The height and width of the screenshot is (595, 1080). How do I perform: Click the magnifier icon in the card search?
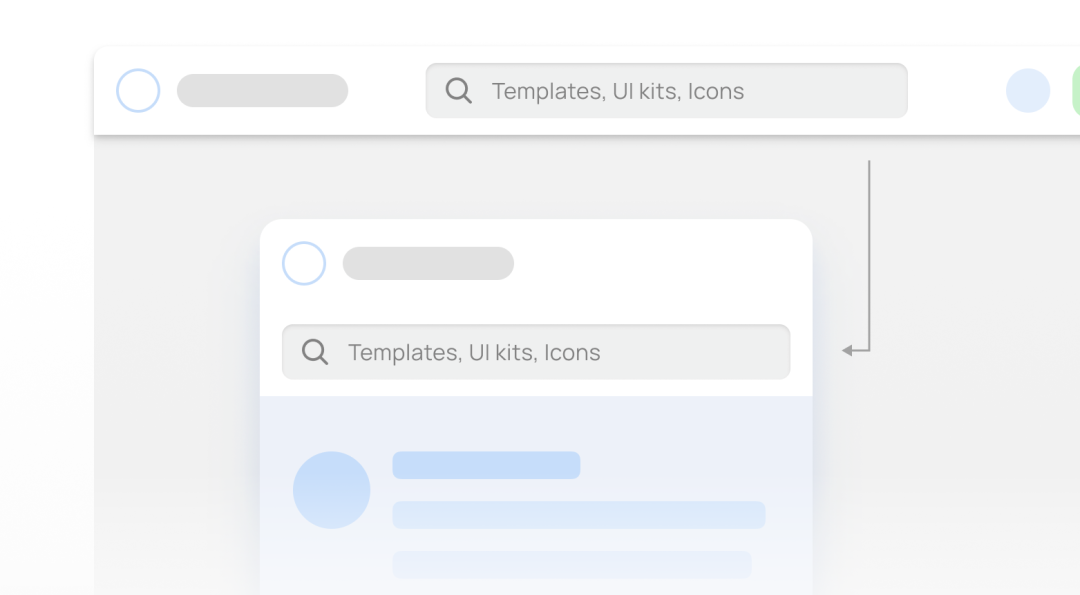click(x=315, y=352)
